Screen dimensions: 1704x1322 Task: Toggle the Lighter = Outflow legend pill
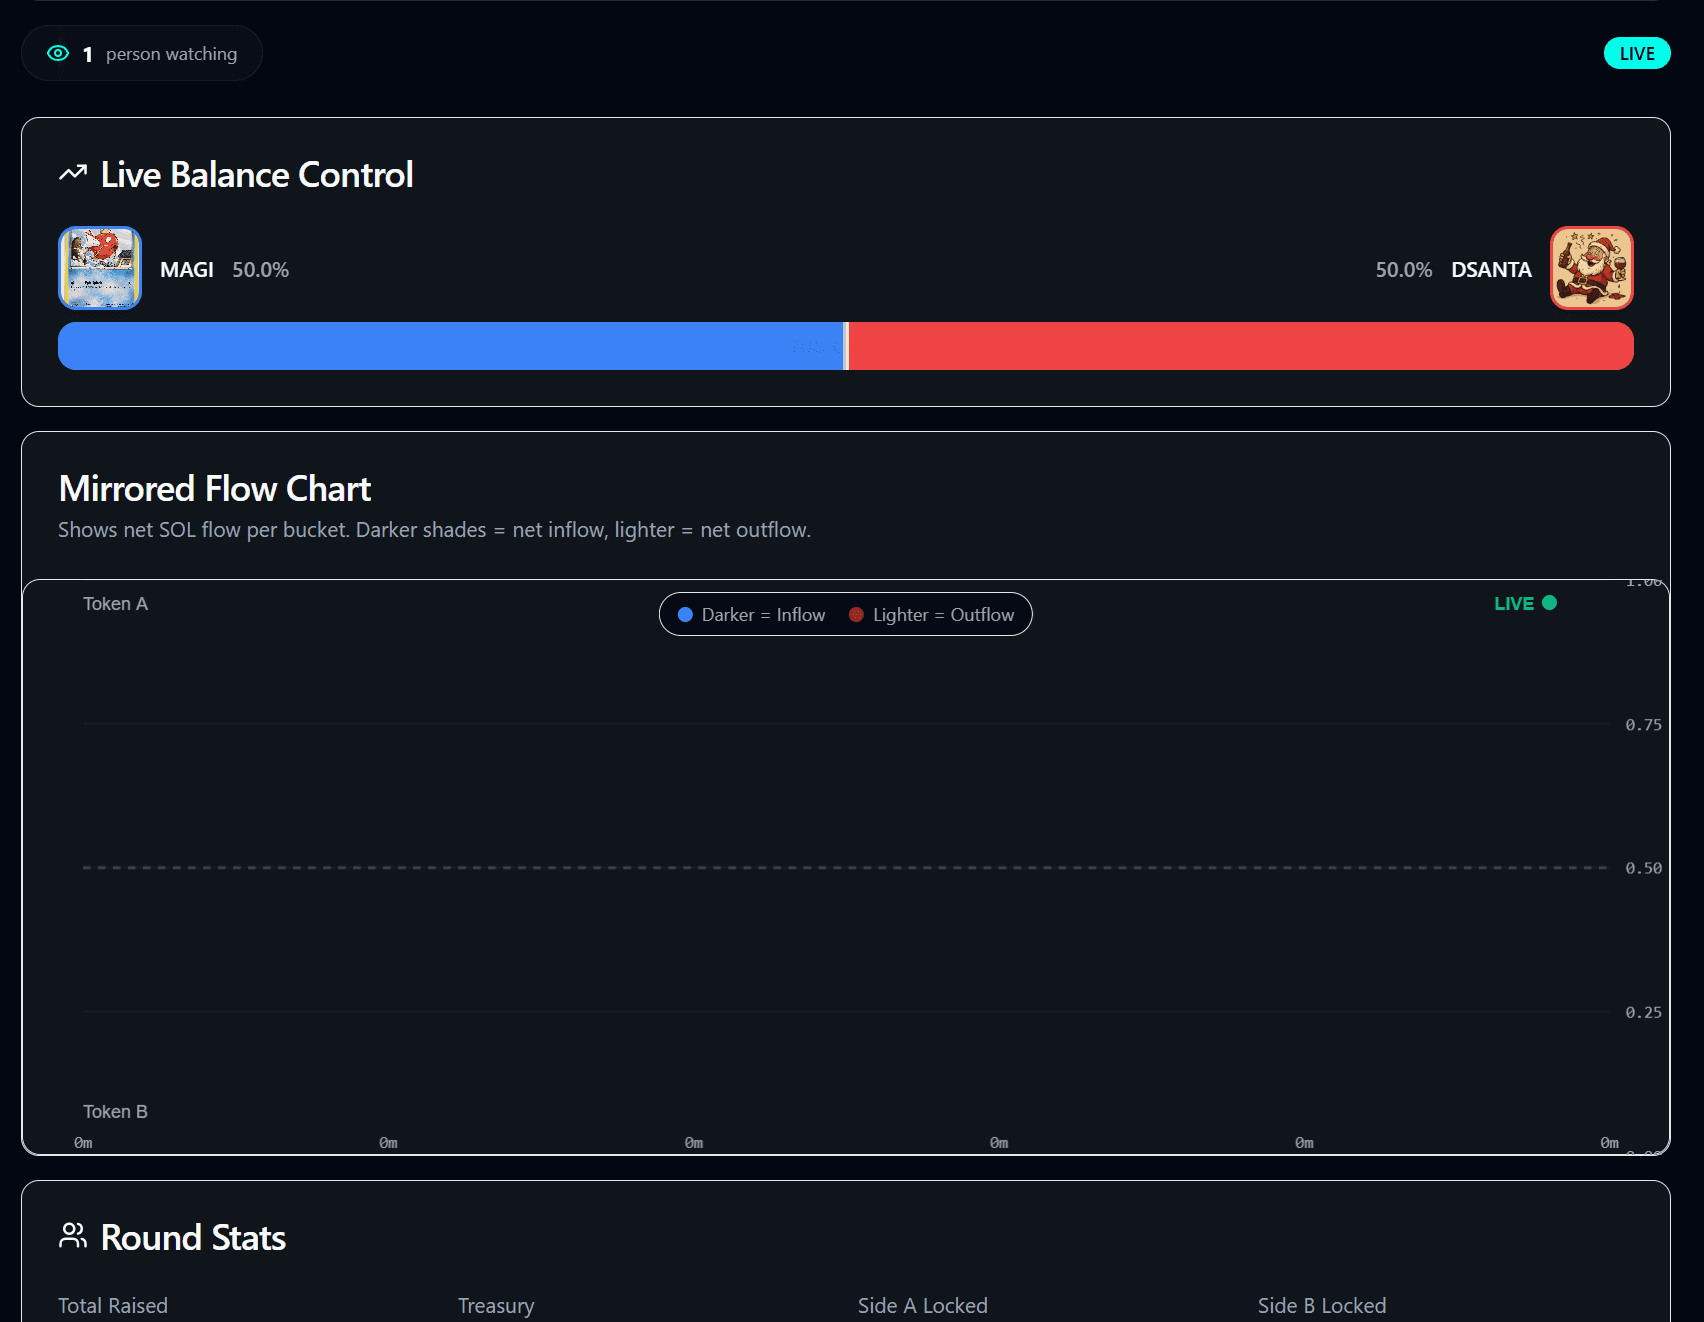tap(933, 614)
